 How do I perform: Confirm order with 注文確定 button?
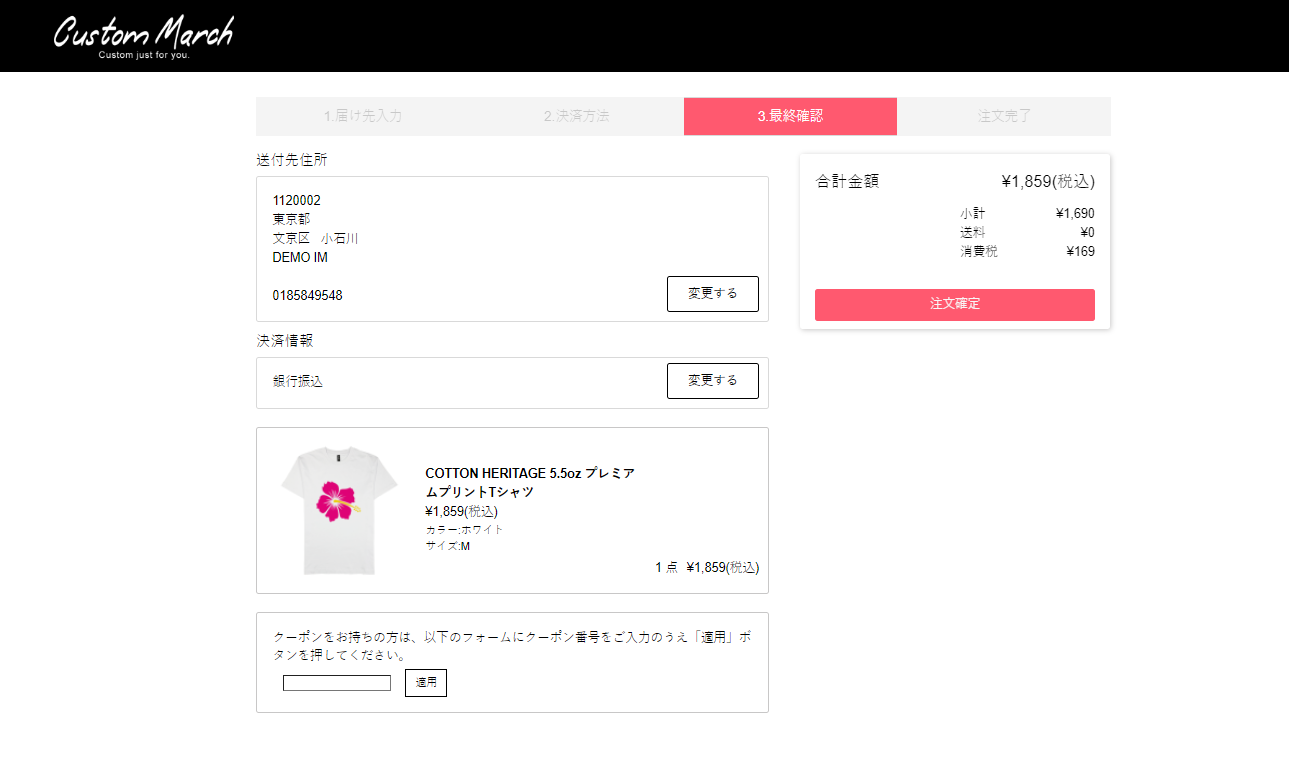pyautogui.click(x=955, y=305)
